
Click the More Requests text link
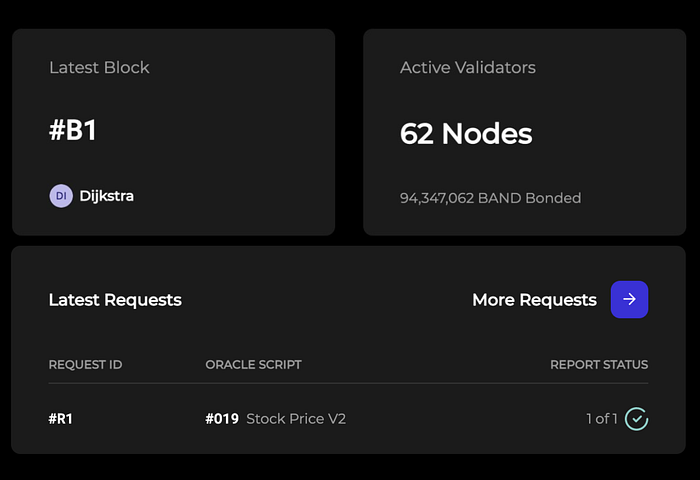coord(534,300)
